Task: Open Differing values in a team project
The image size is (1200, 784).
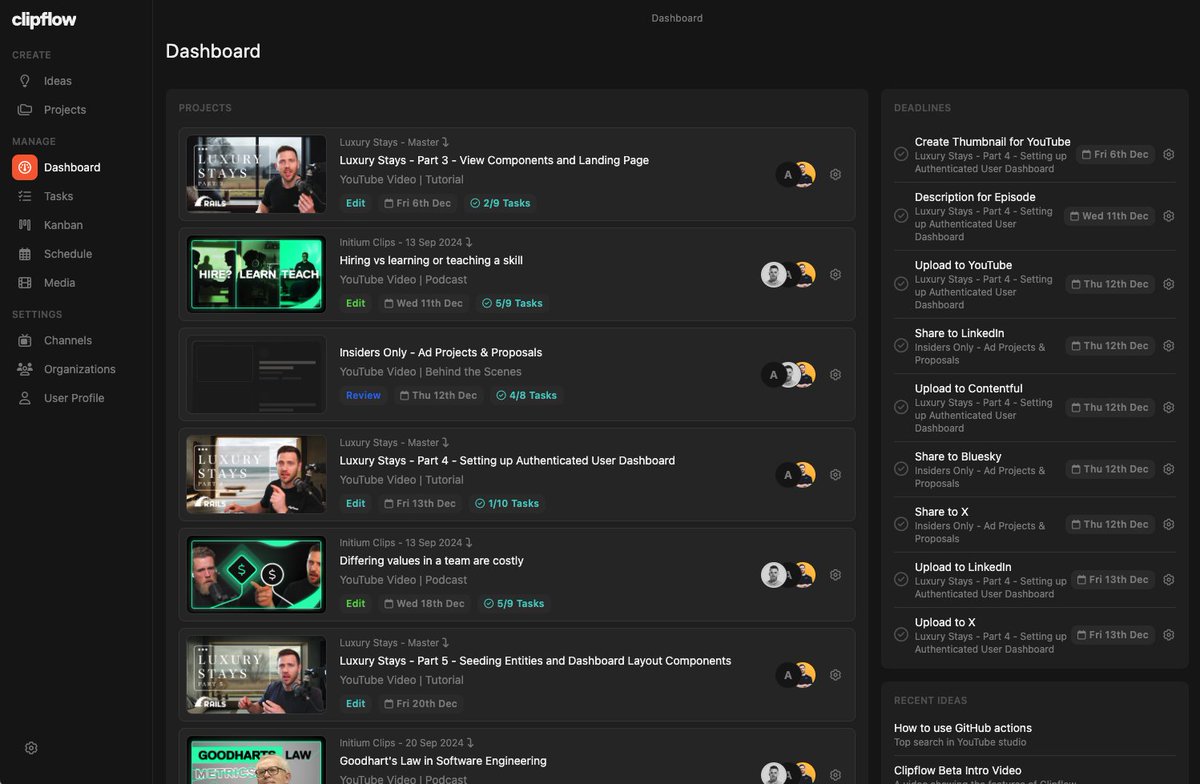Action: [431, 561]
